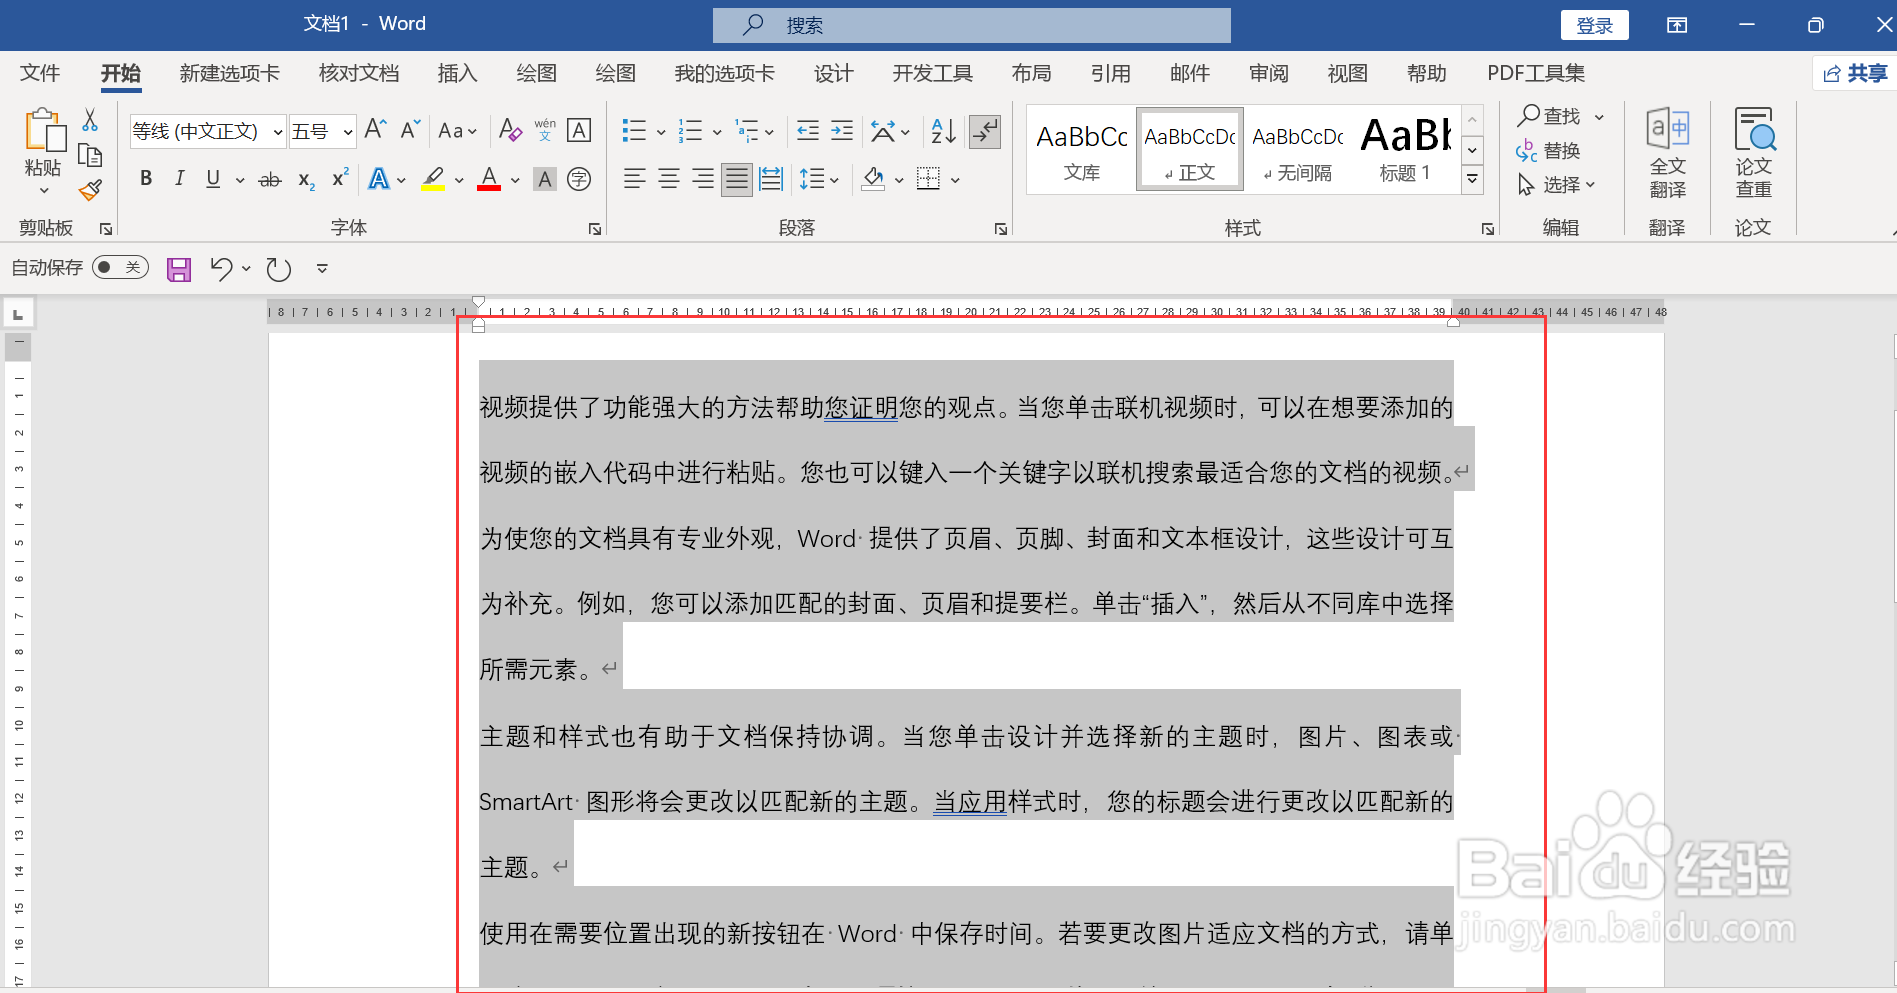Apply superscript formatting
The width and height of the screenshot is (1897, 993).
(x=340, y=179)
